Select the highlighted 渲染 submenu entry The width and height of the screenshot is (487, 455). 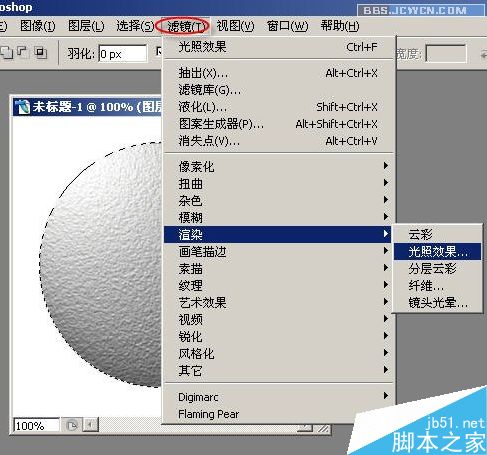(x=279, y=234)
